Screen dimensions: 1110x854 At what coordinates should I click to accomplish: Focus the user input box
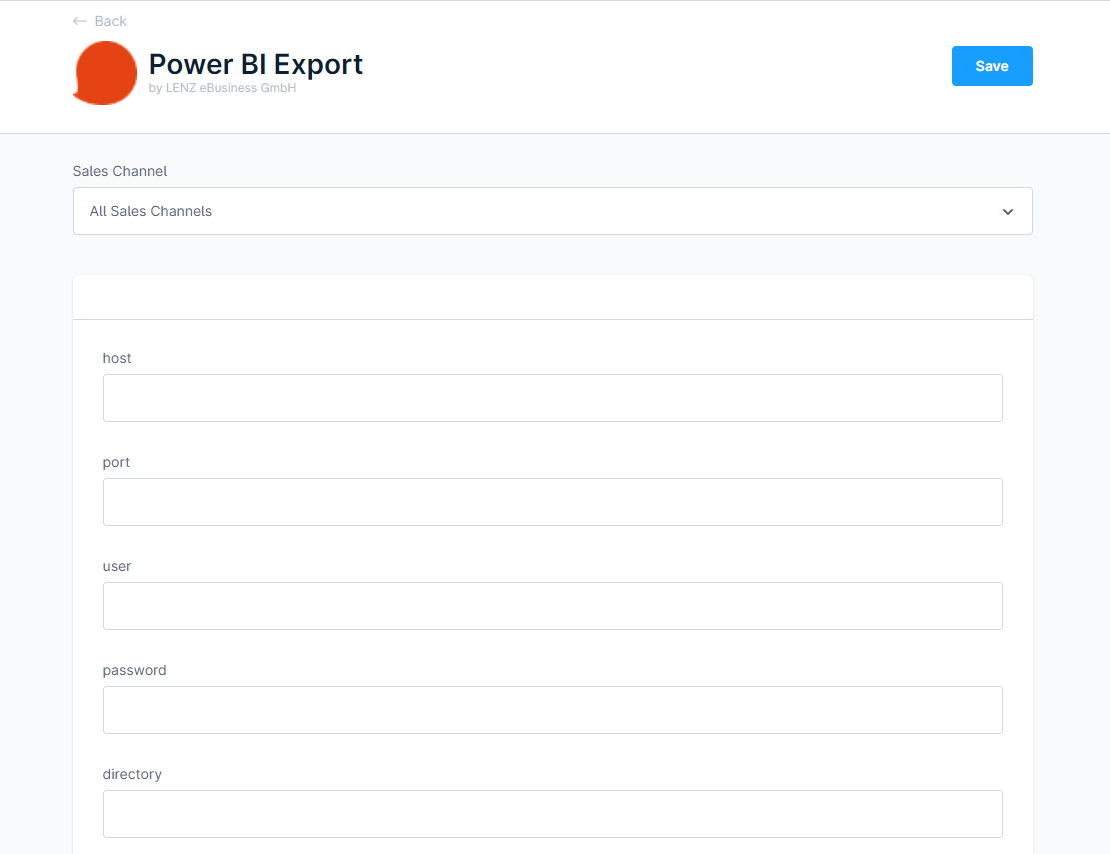click(552, 606)
